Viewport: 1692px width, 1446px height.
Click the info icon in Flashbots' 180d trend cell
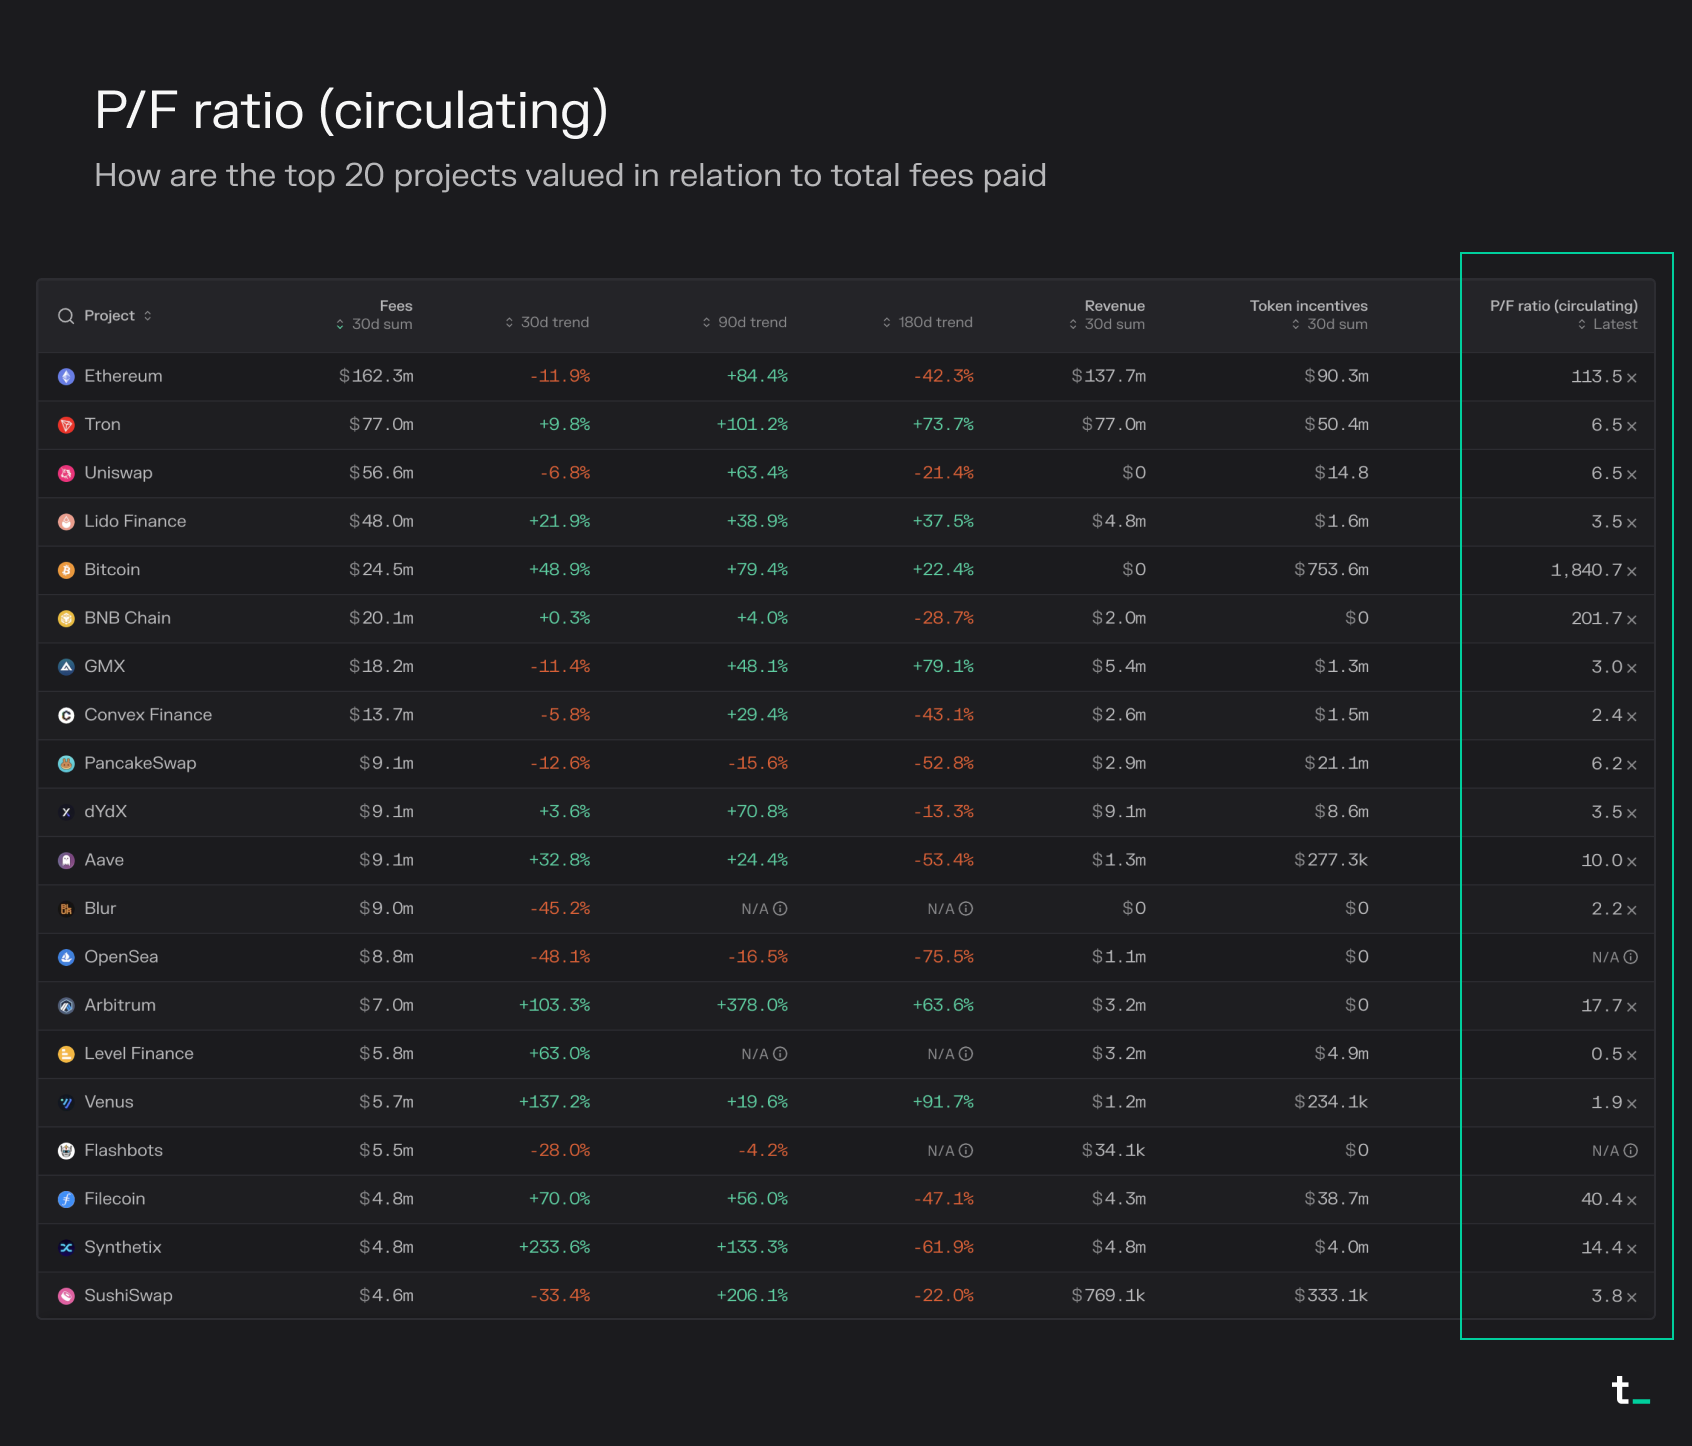click(x=966, y=1151)
